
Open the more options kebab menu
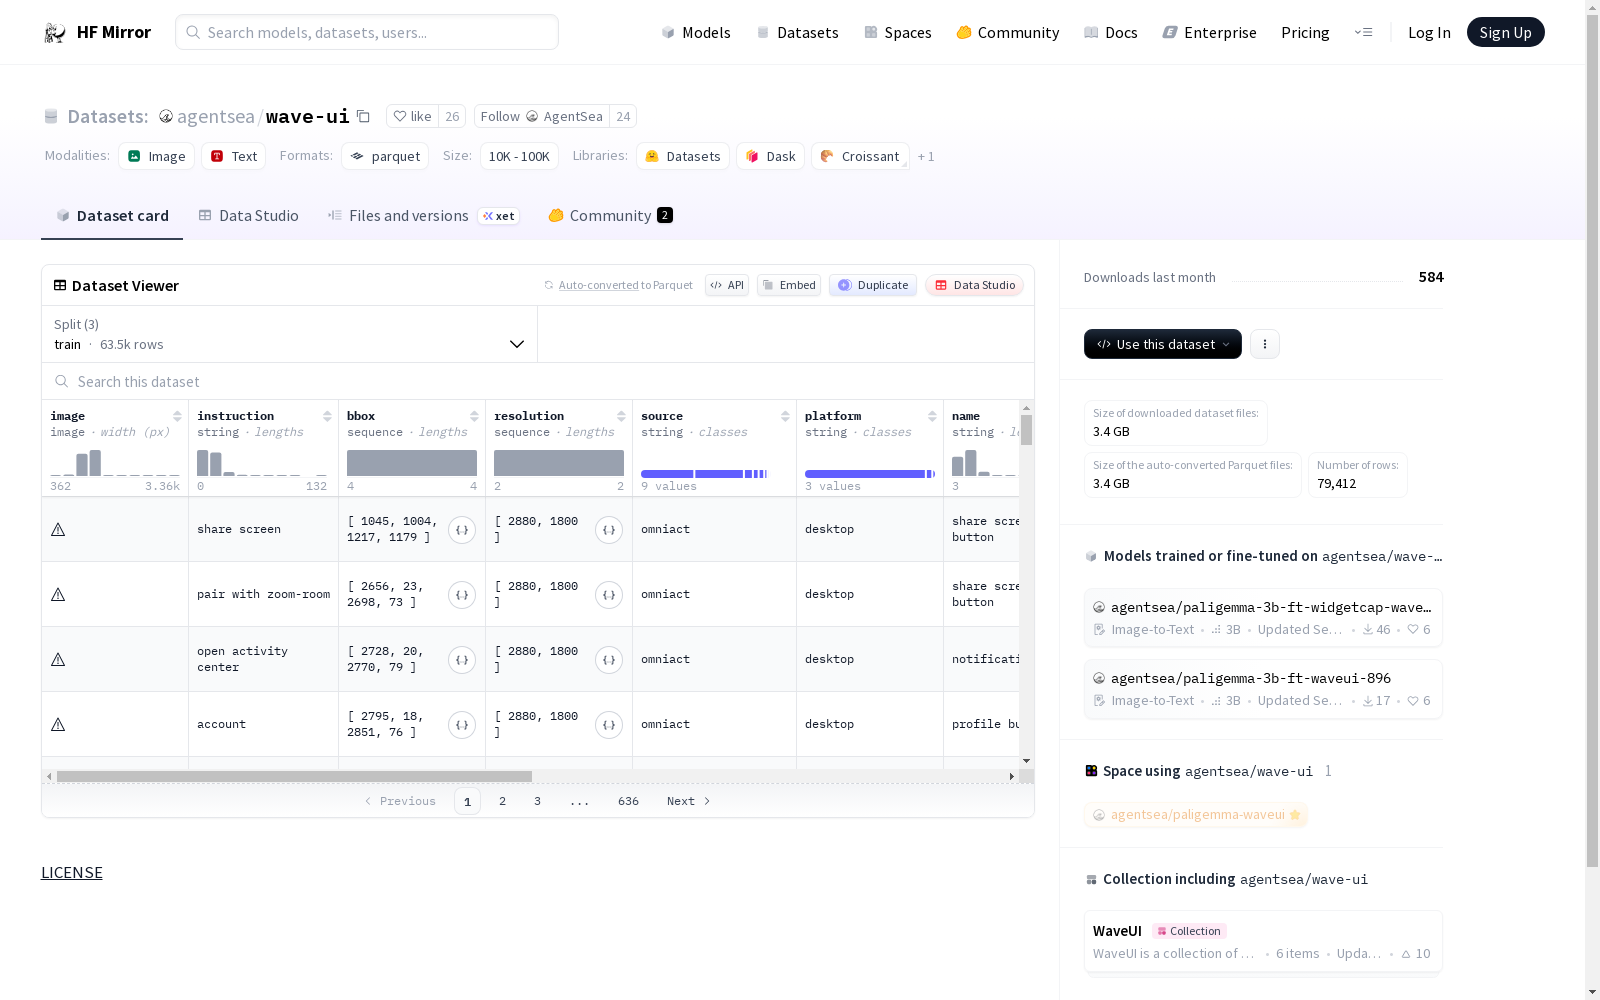point(1265,344)
